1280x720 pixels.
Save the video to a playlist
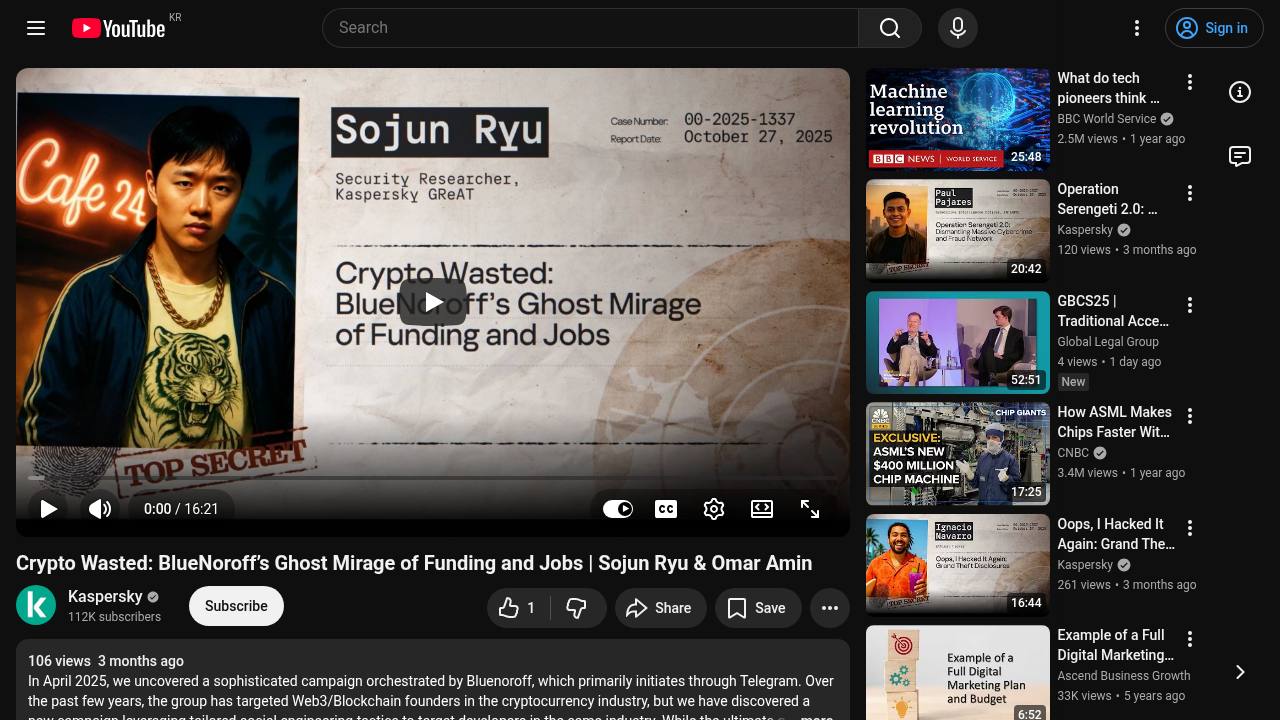click(x=758, y=608)
